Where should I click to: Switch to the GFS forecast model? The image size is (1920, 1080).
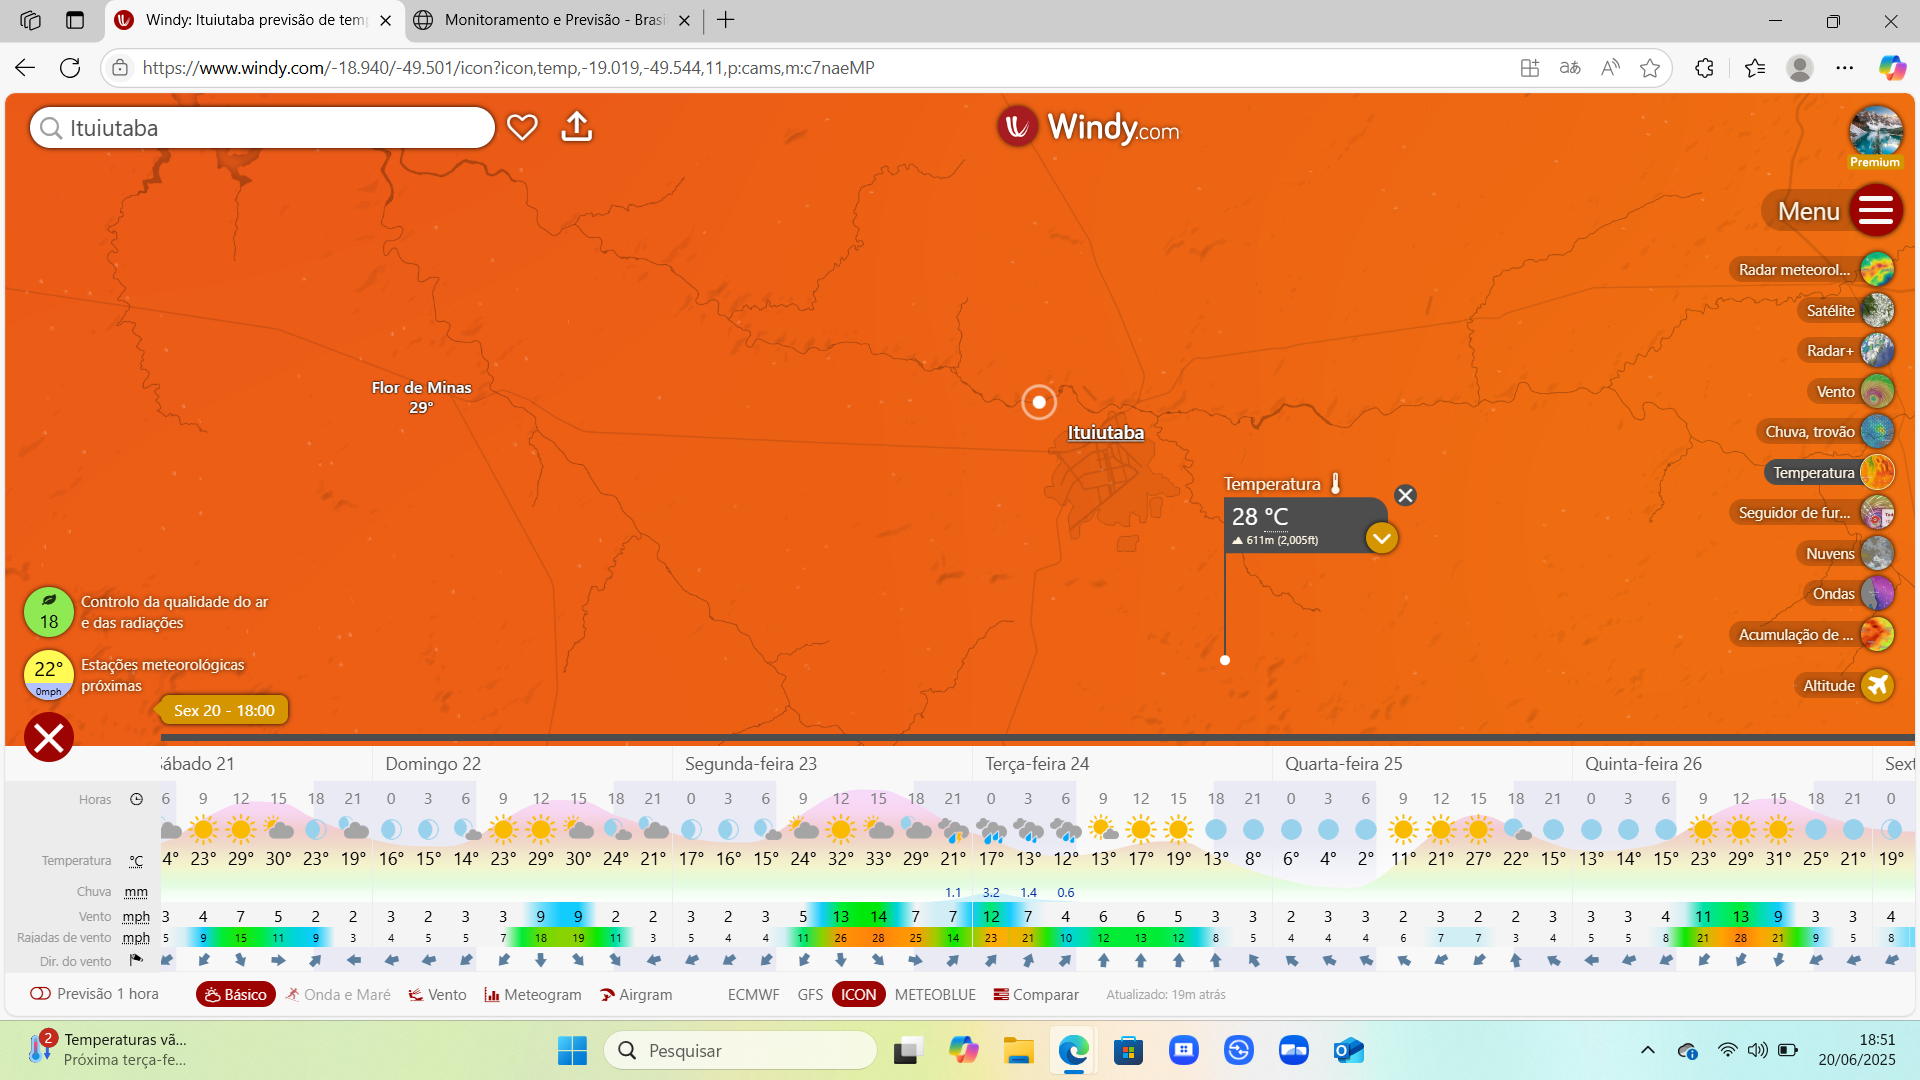810,995
